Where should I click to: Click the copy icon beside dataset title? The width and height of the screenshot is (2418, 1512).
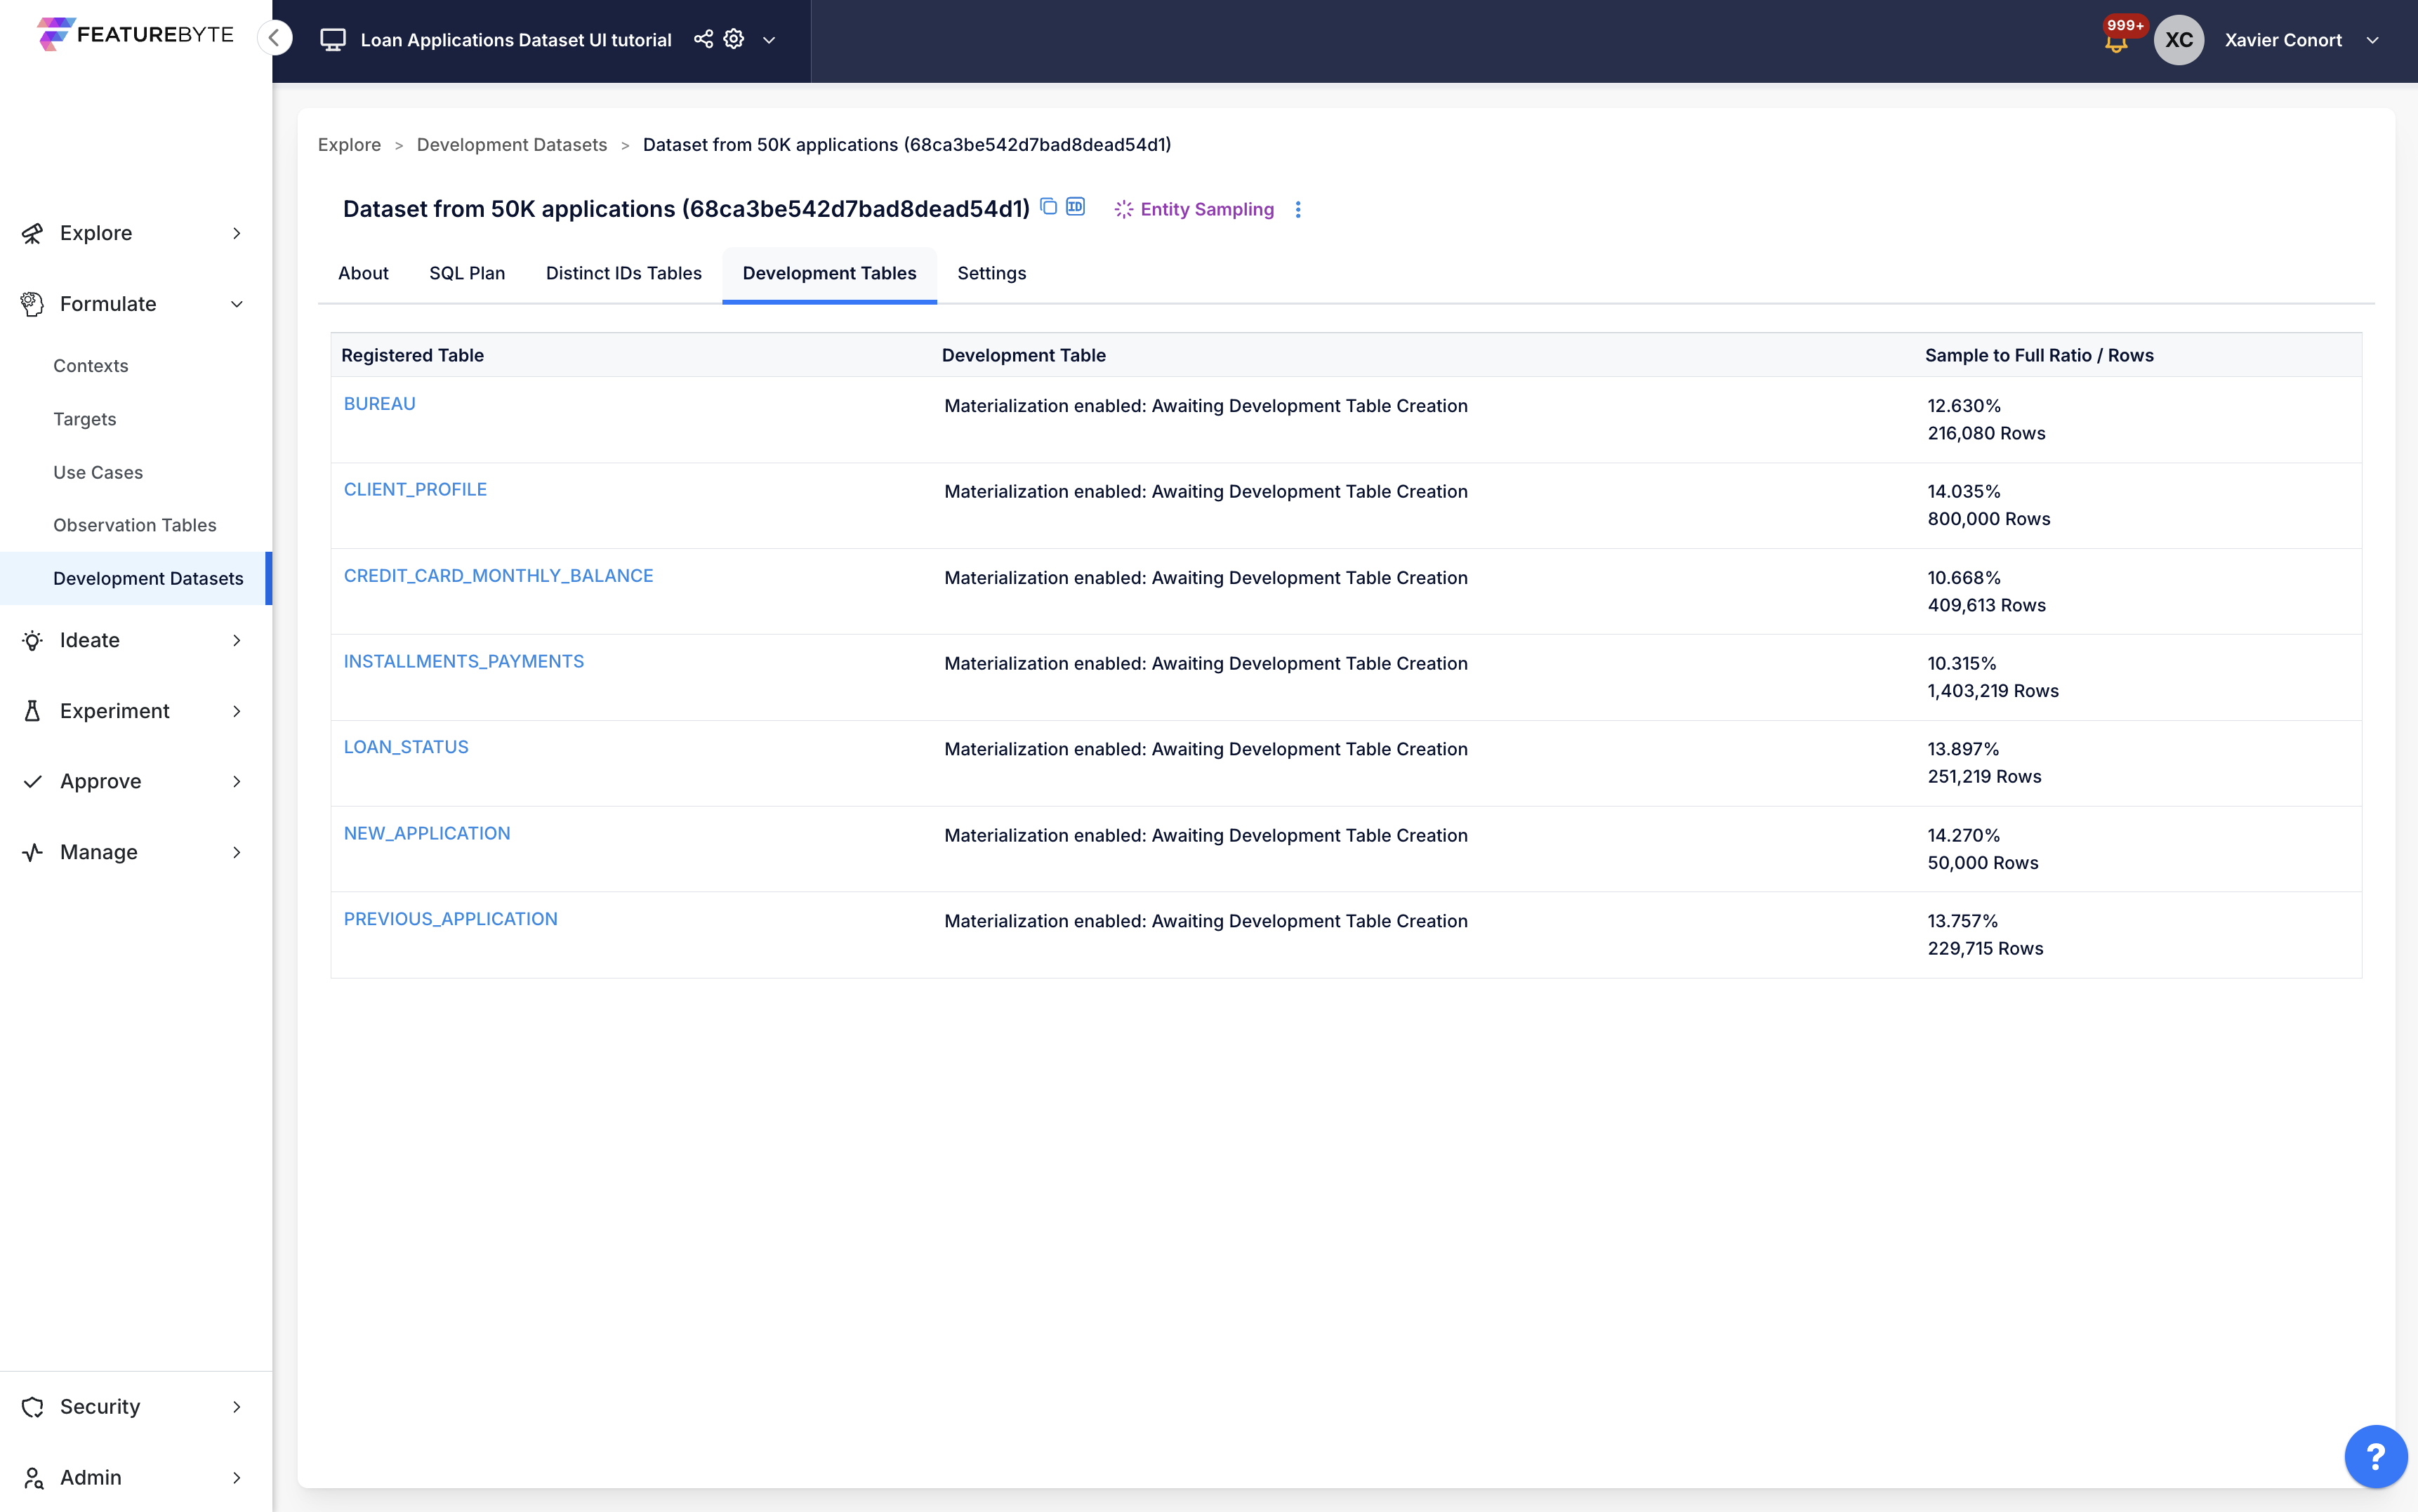[x=1048, y=206]
